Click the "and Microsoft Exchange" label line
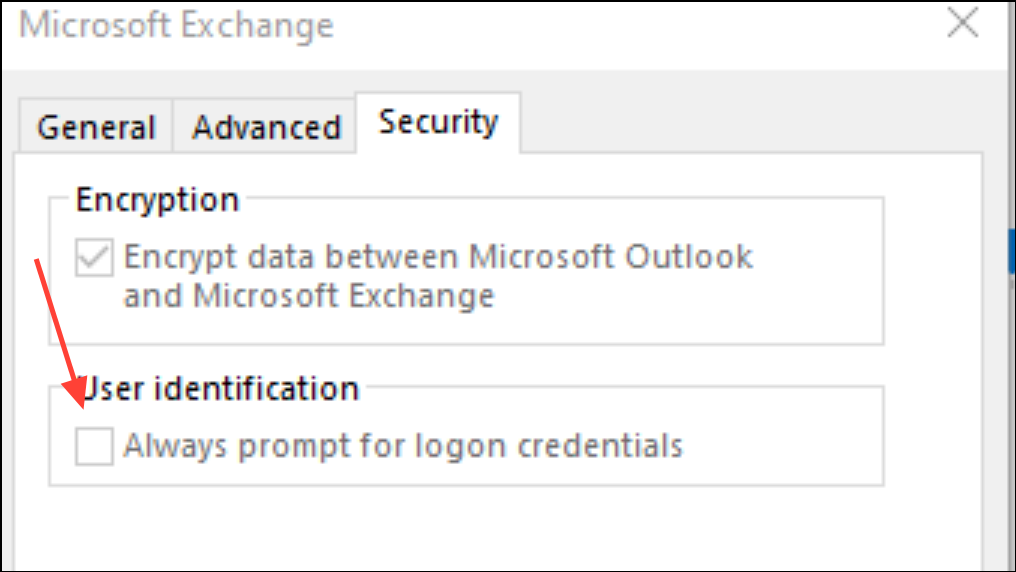The width and height of the screenshot is (1016, 572). [308, 296]
